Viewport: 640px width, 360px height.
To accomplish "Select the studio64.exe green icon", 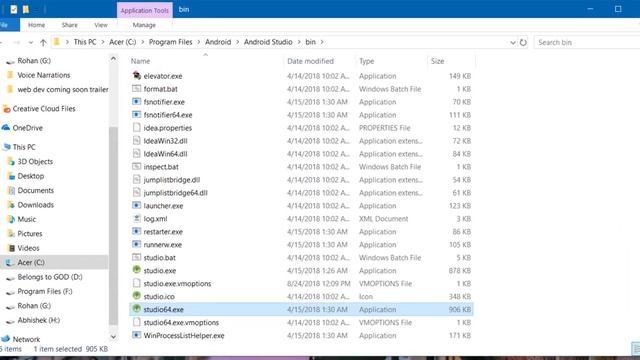I will [x=137, y=309].
